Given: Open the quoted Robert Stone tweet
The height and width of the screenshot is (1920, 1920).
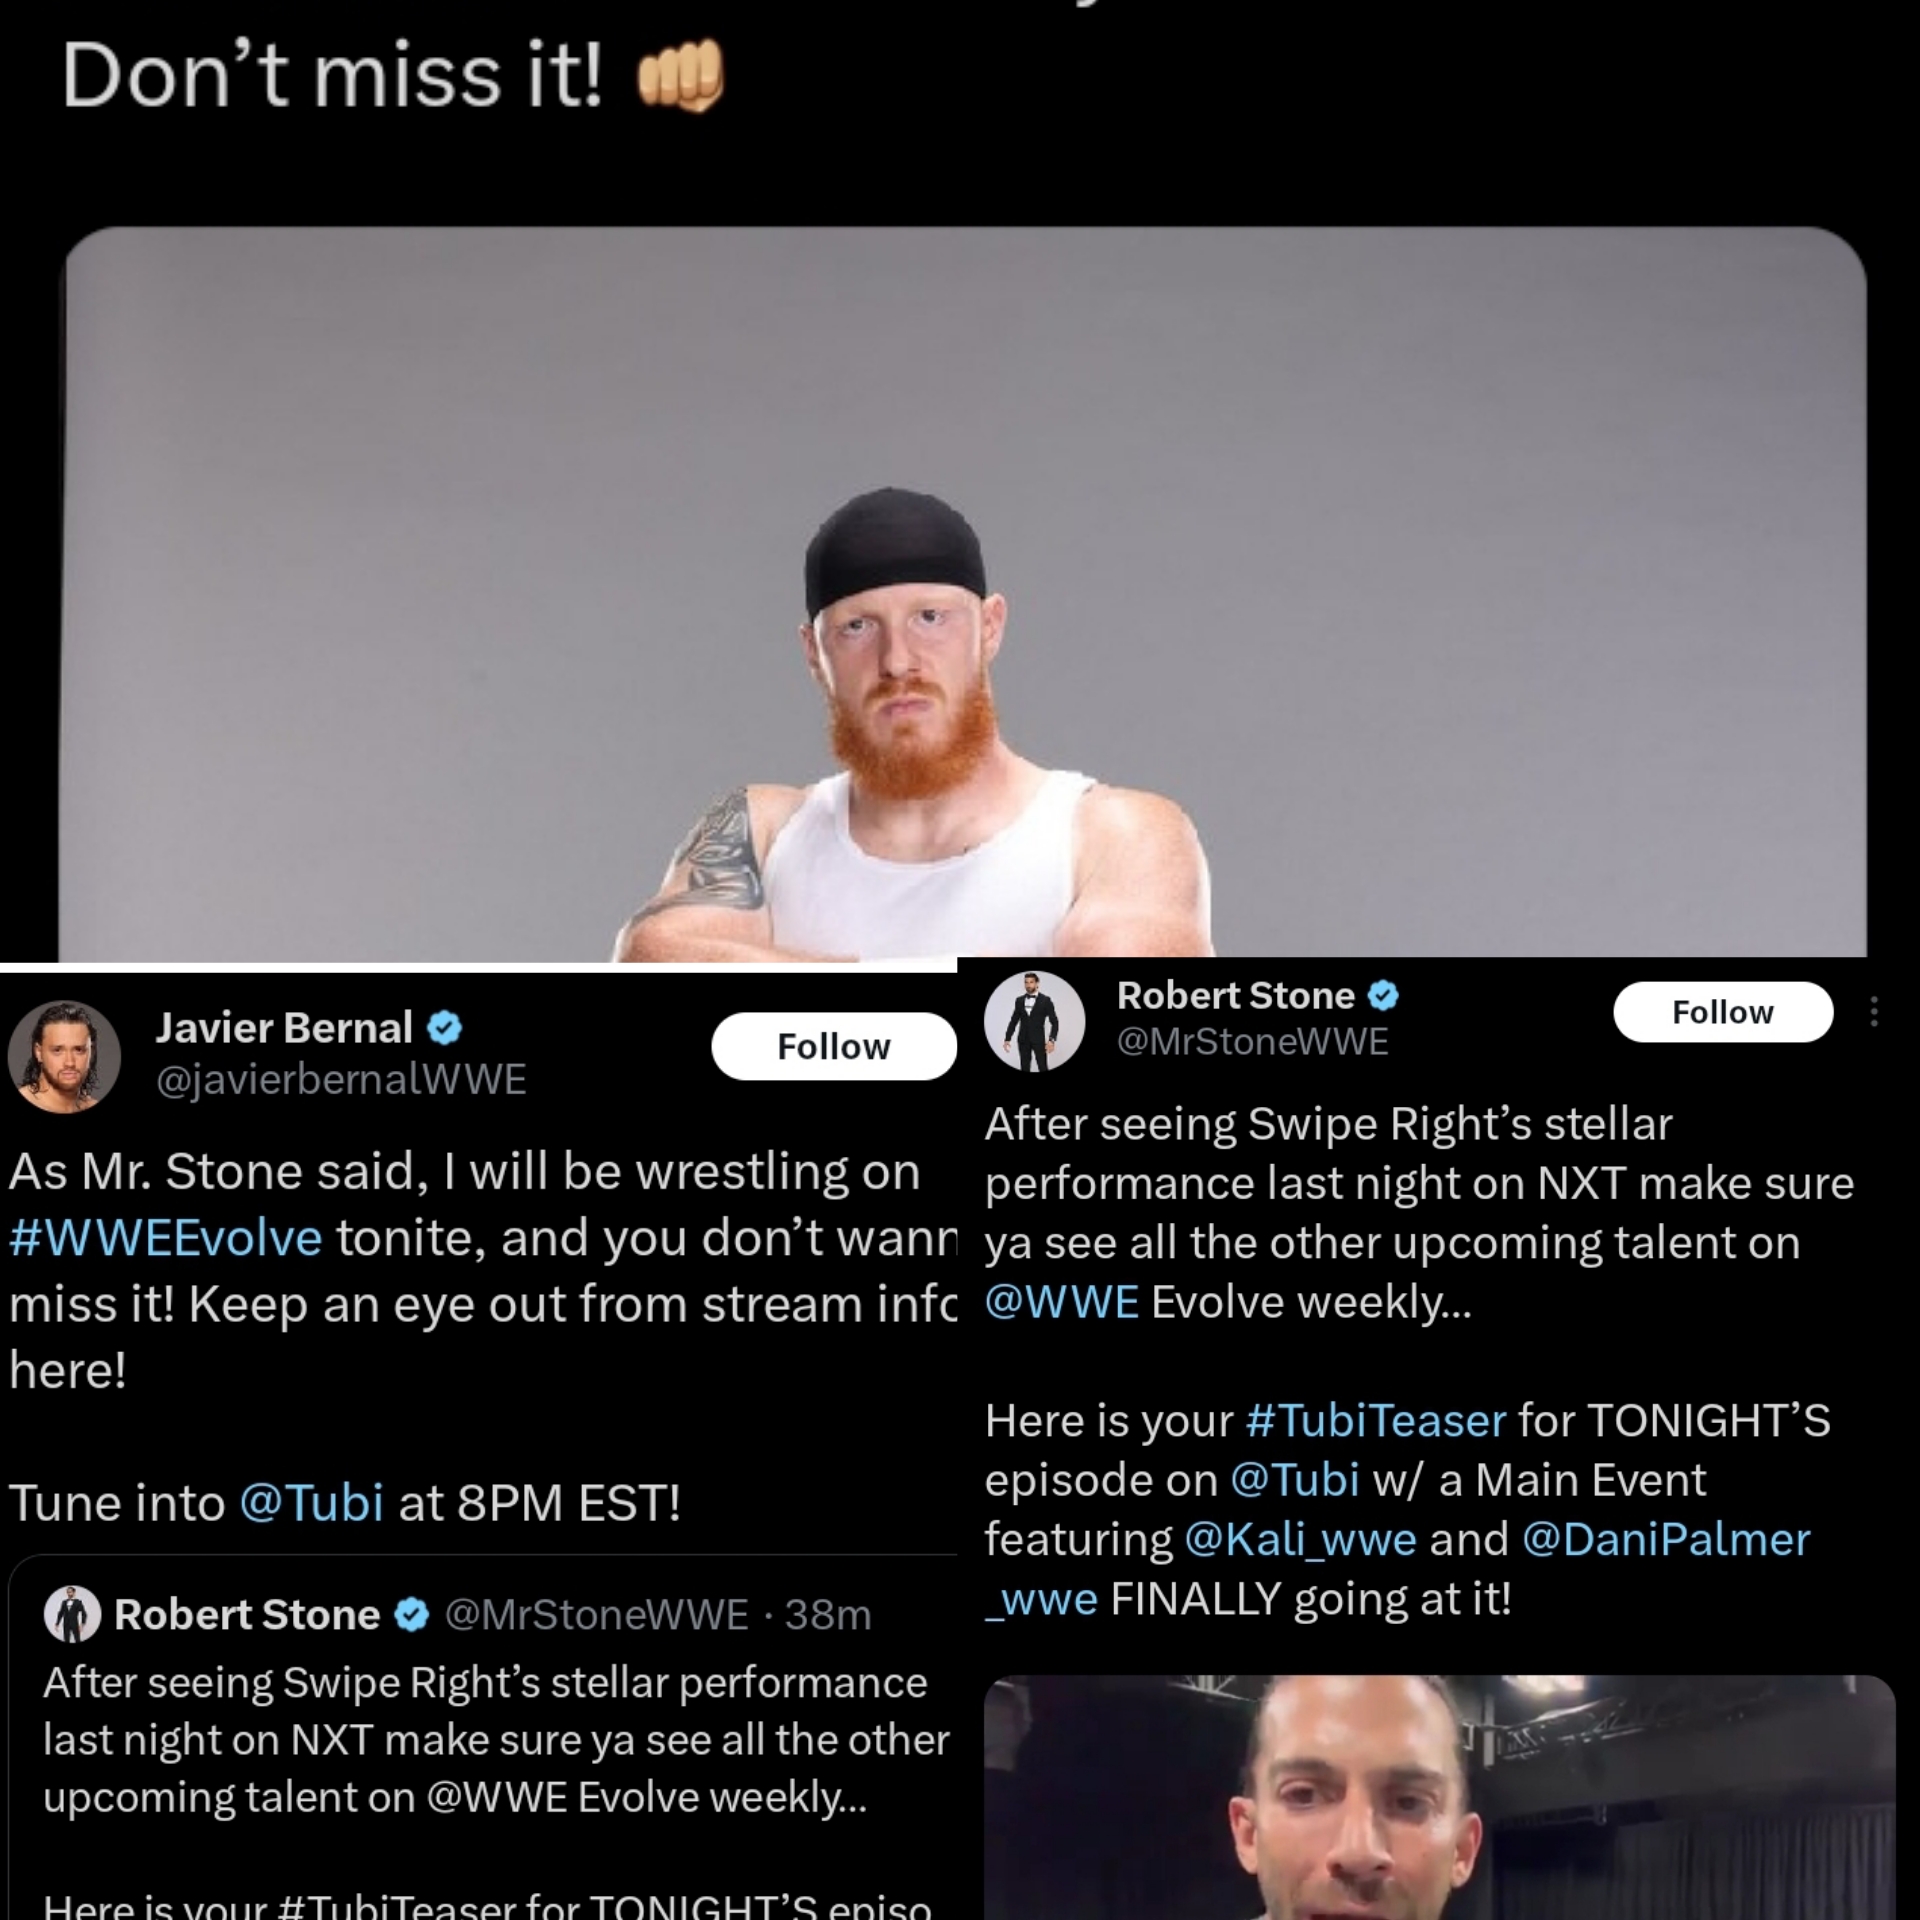Looking at the screenshot, I should tap(484, 1738).
